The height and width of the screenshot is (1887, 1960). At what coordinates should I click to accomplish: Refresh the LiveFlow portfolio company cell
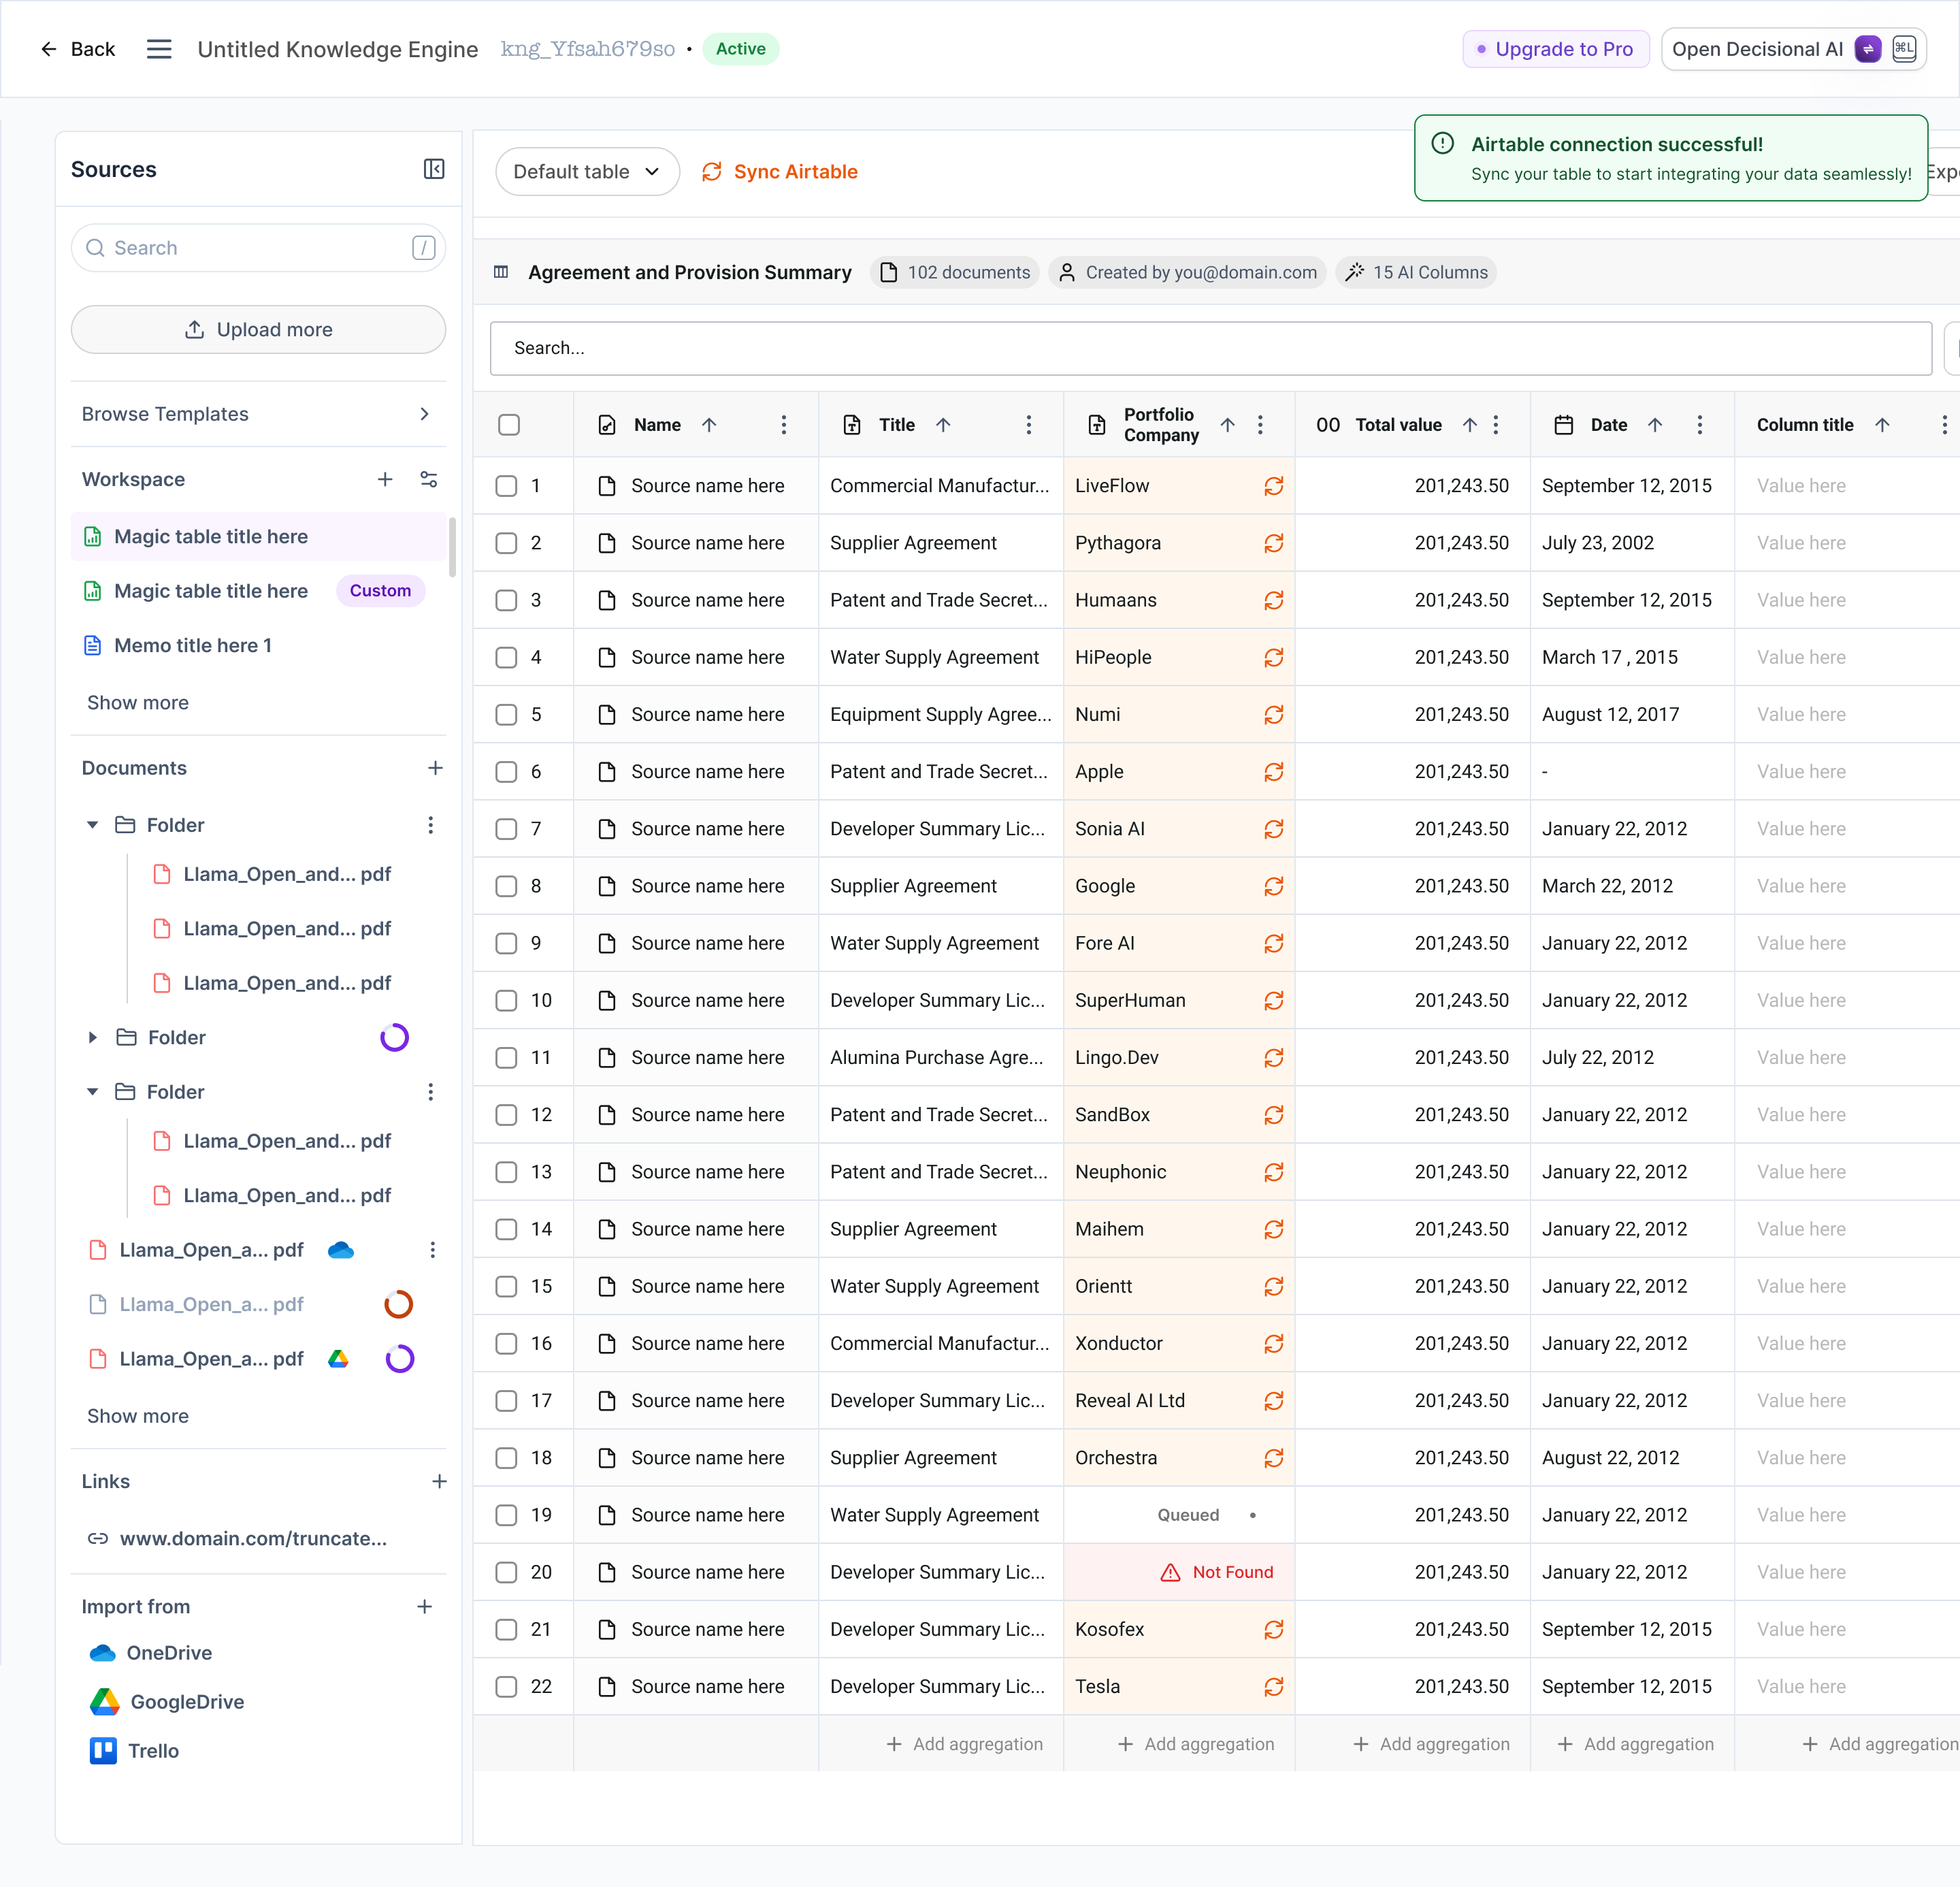pyautogui.click(x=1273, y=486)
